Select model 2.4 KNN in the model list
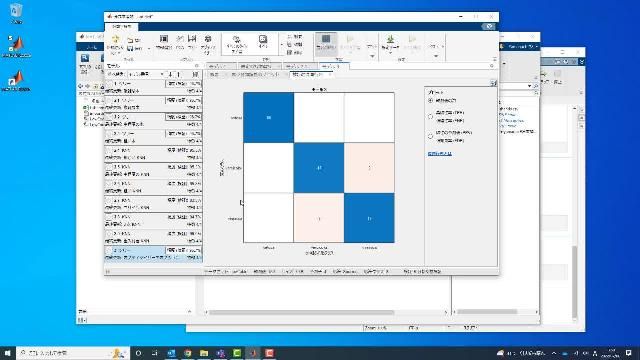Screen dimensions: 640x360 tap(153, 154)
